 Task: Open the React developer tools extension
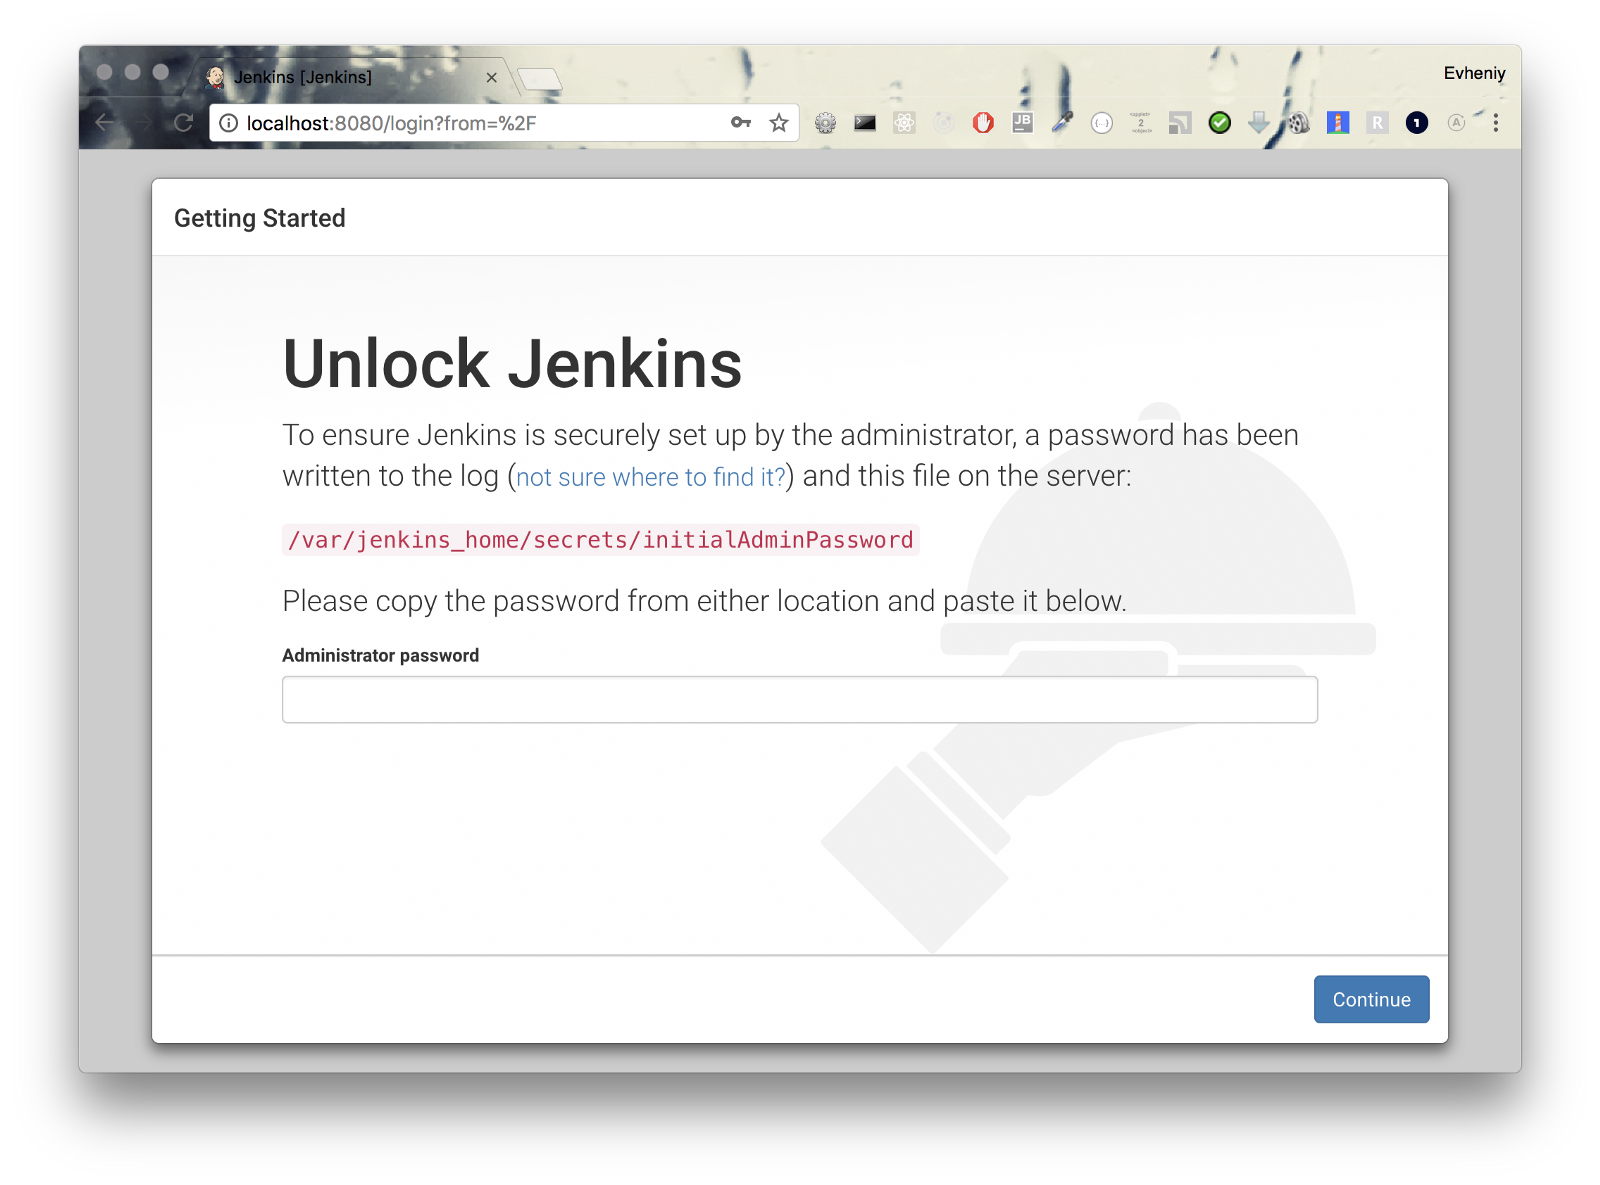[904, 123]
